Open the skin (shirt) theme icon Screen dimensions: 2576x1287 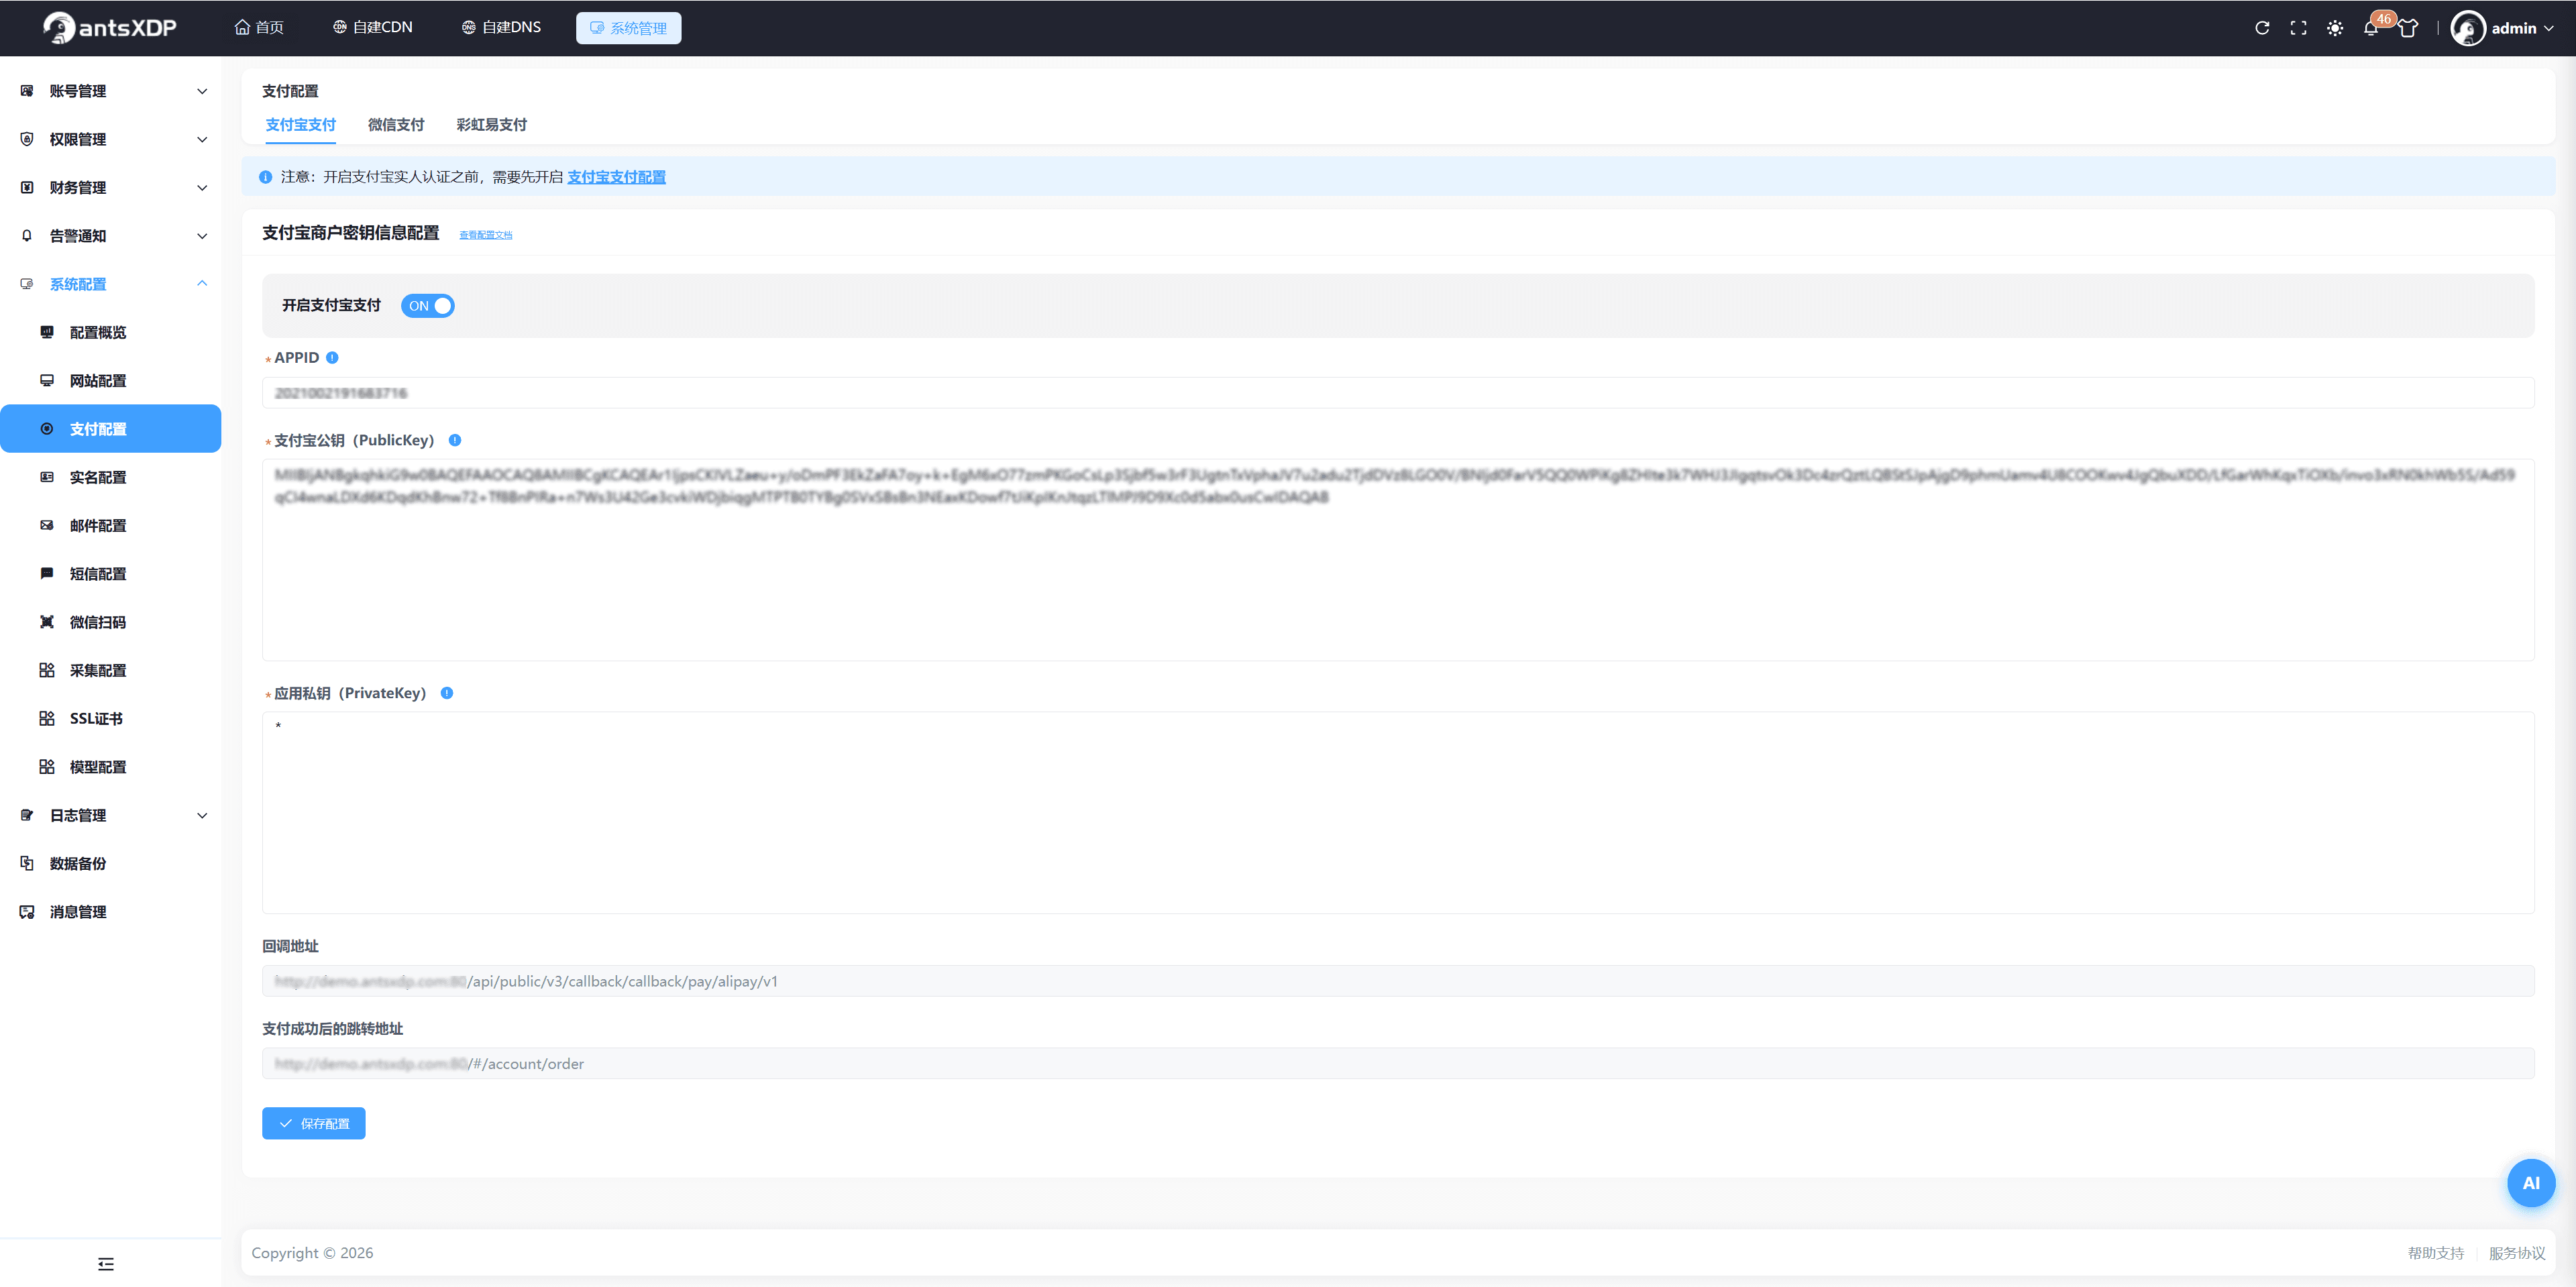coord(2408,28)
